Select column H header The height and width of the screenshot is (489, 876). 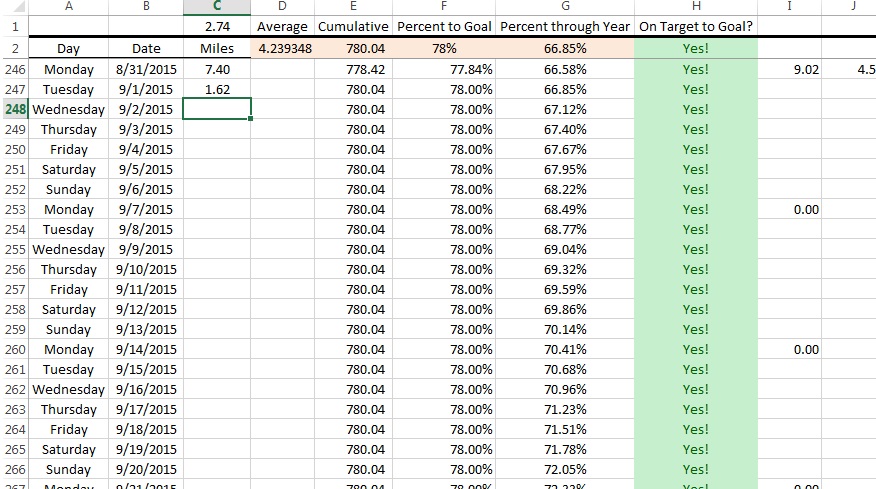[x=695, y=7]
